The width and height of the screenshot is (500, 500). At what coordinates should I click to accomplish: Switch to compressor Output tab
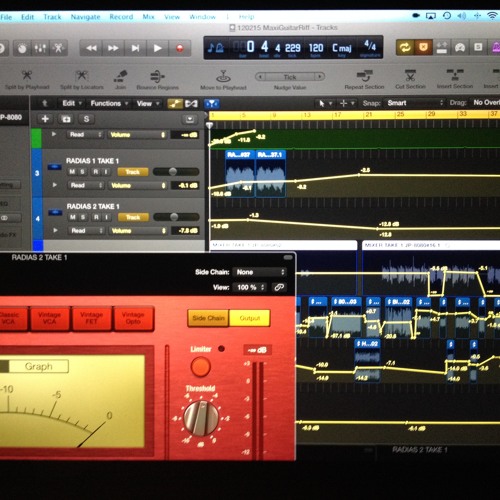tap(250, 318)
